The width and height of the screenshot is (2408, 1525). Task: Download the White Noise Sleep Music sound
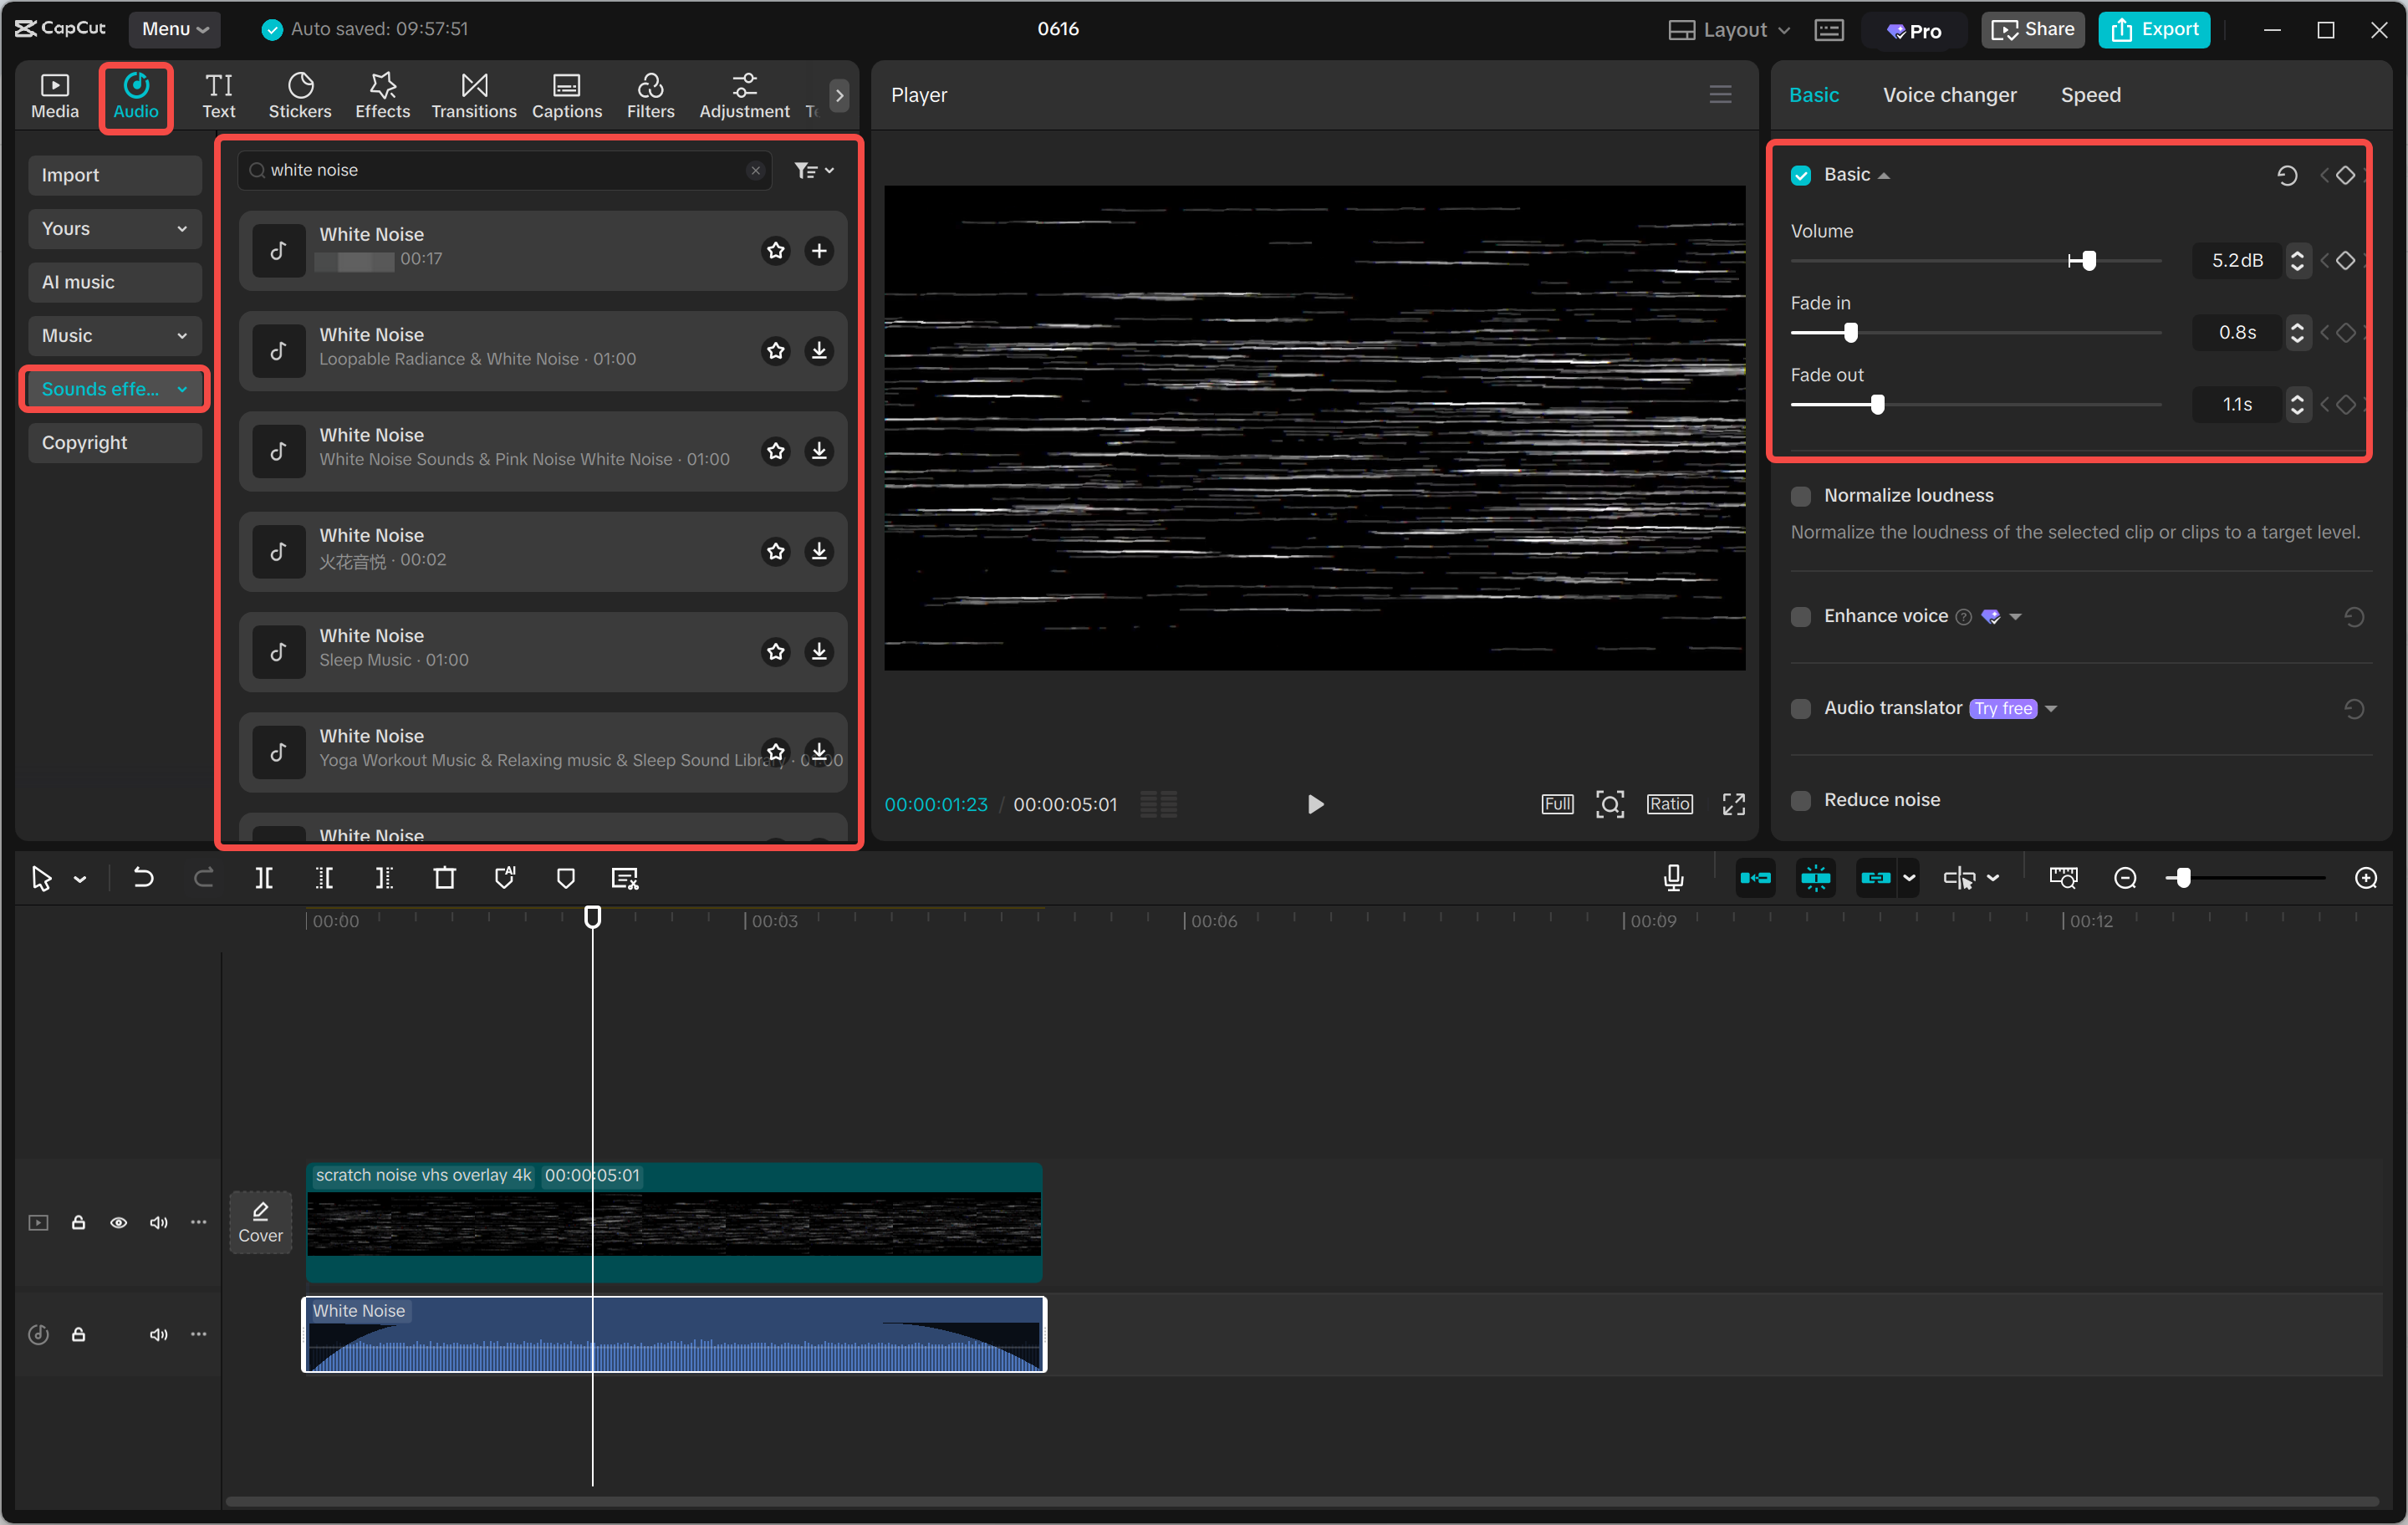click(x=819, y=651)
